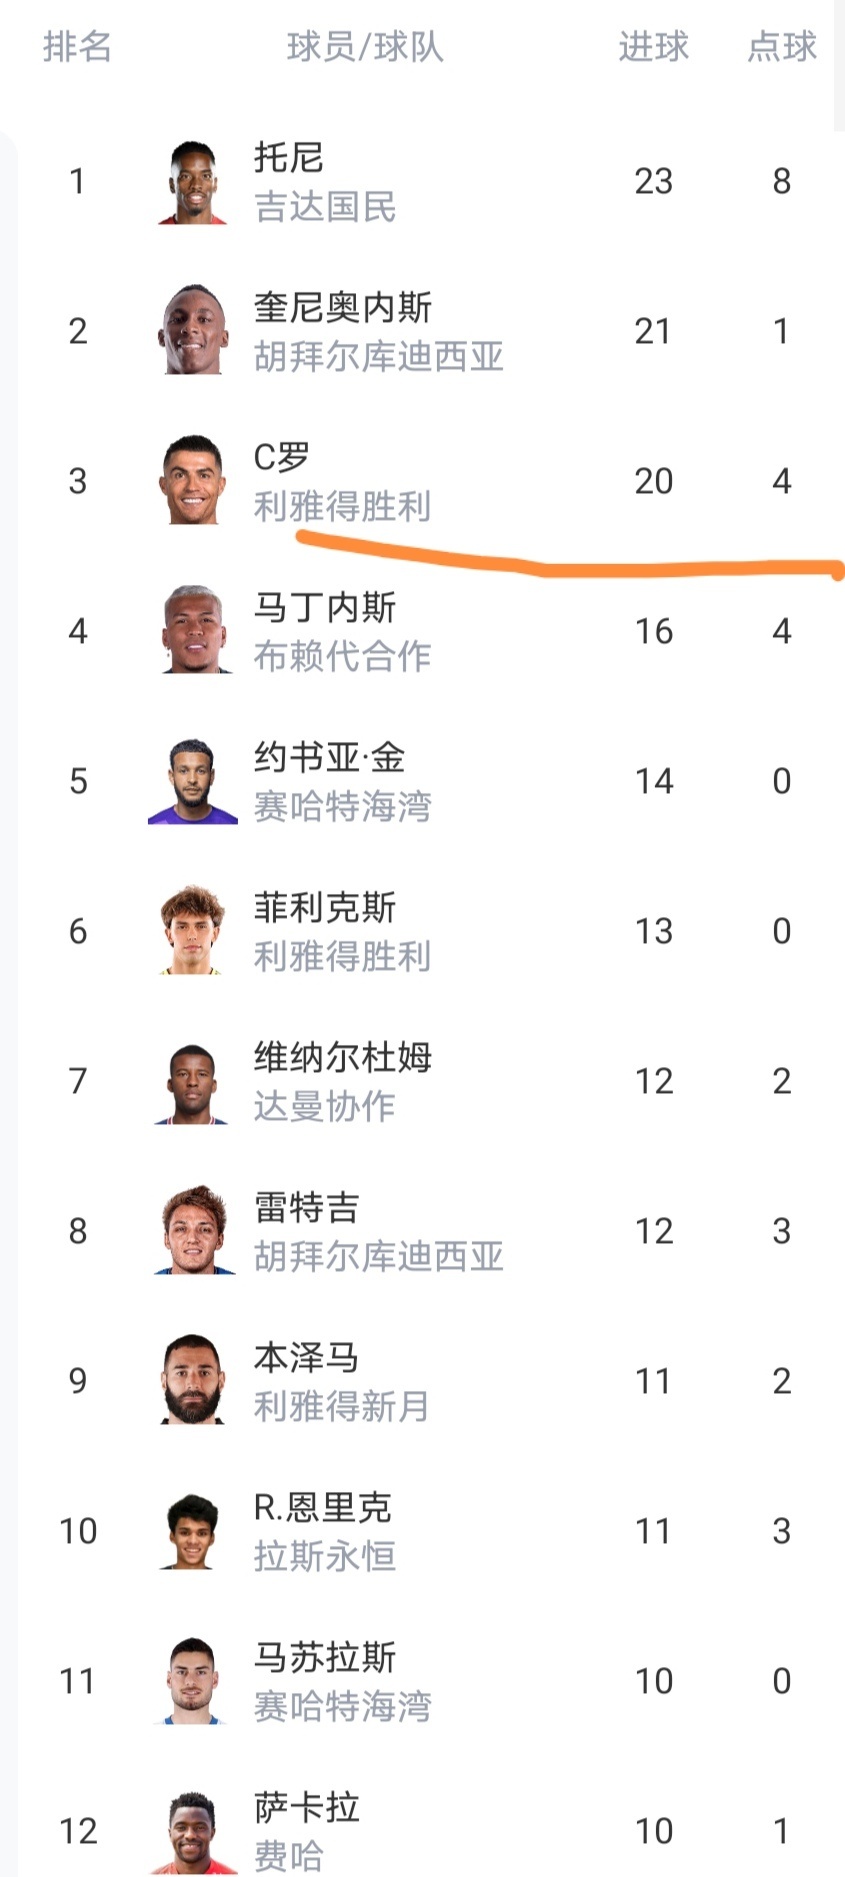845x1877 pixels.
Task: Open the 吉达国民 team link under 托尼
Action: pos(325,207)
